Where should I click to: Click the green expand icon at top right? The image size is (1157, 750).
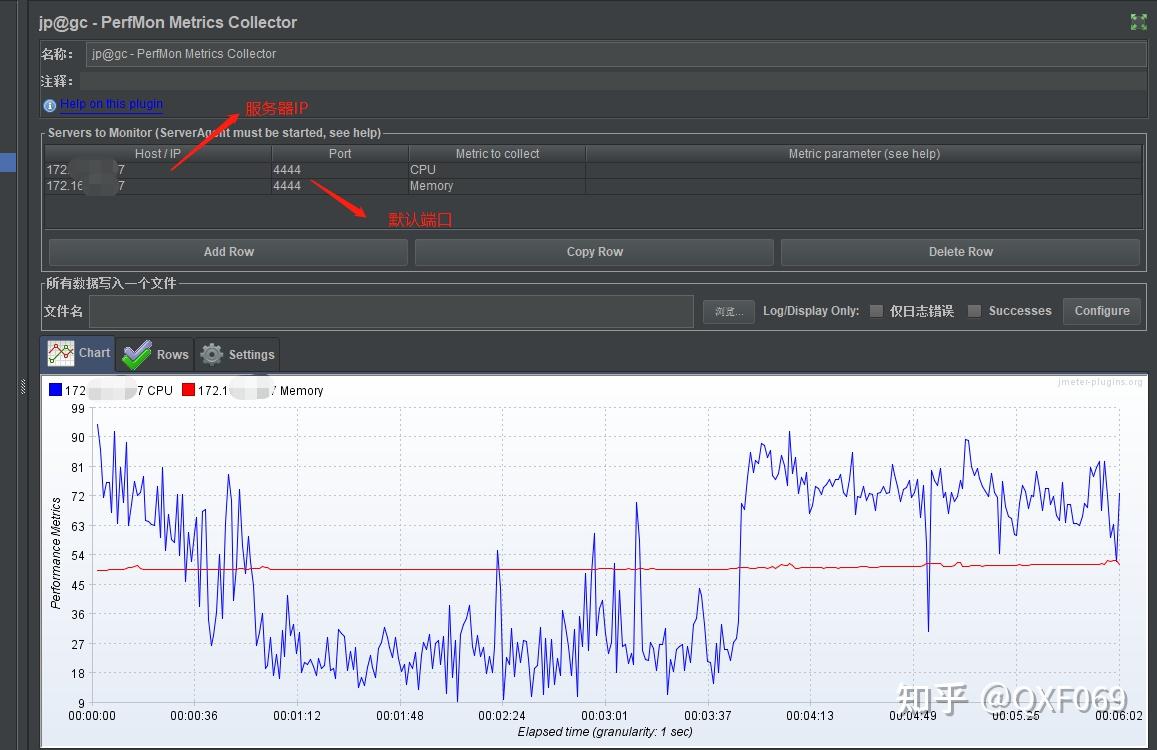pos(1138,22)
